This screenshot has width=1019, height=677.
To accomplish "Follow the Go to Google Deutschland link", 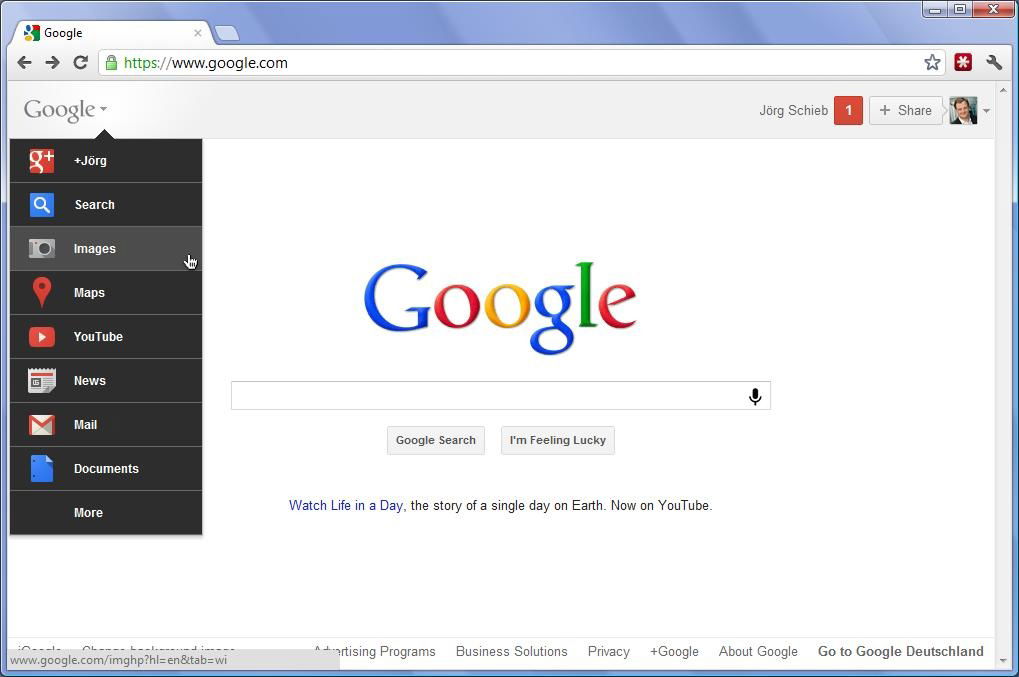I will pyautogui.click(x=900, y=652).
